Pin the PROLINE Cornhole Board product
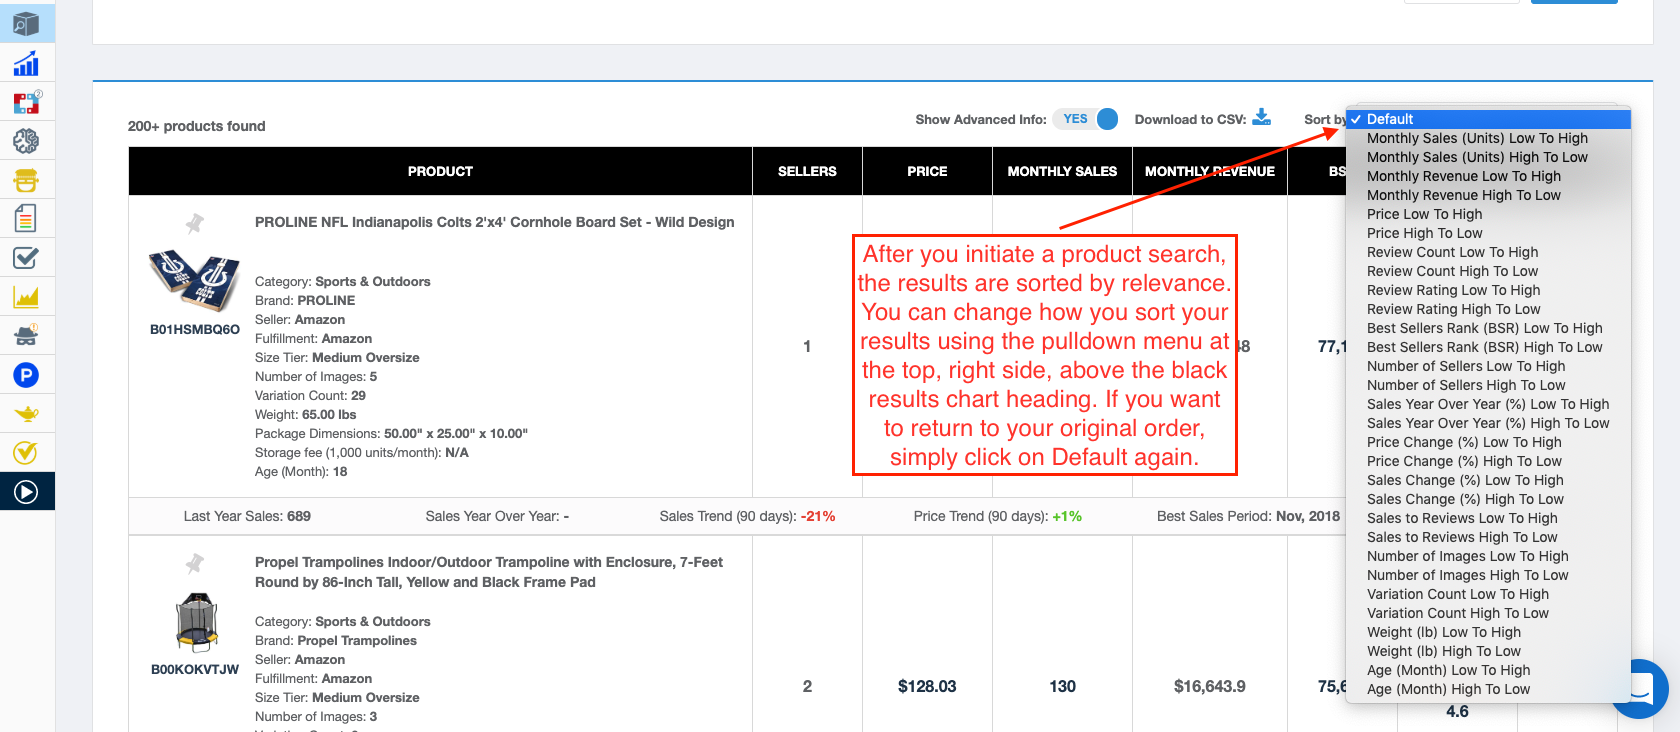This screenshot has height=732, width=1680. [195, 223]
